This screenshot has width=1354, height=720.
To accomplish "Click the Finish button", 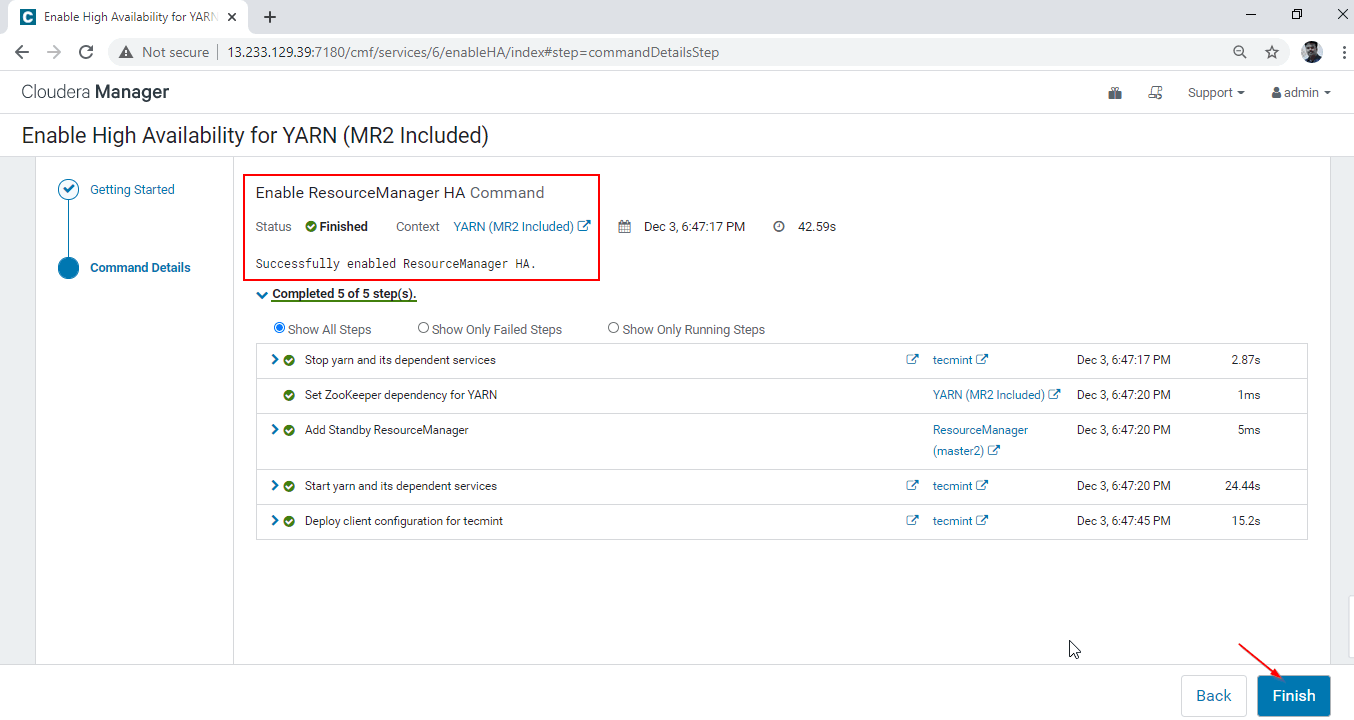I will [x=1293, y=696].
